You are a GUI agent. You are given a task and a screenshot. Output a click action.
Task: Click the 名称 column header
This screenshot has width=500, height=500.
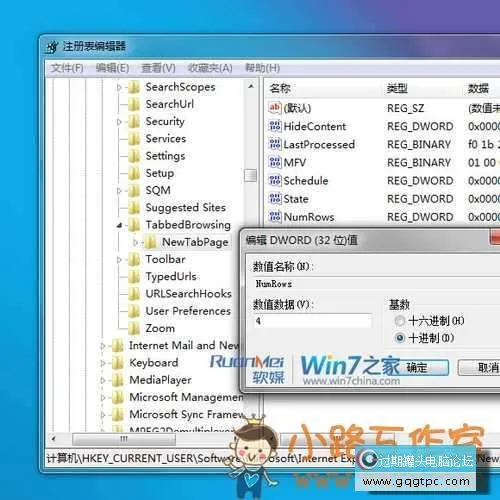(x=280, y=88)
